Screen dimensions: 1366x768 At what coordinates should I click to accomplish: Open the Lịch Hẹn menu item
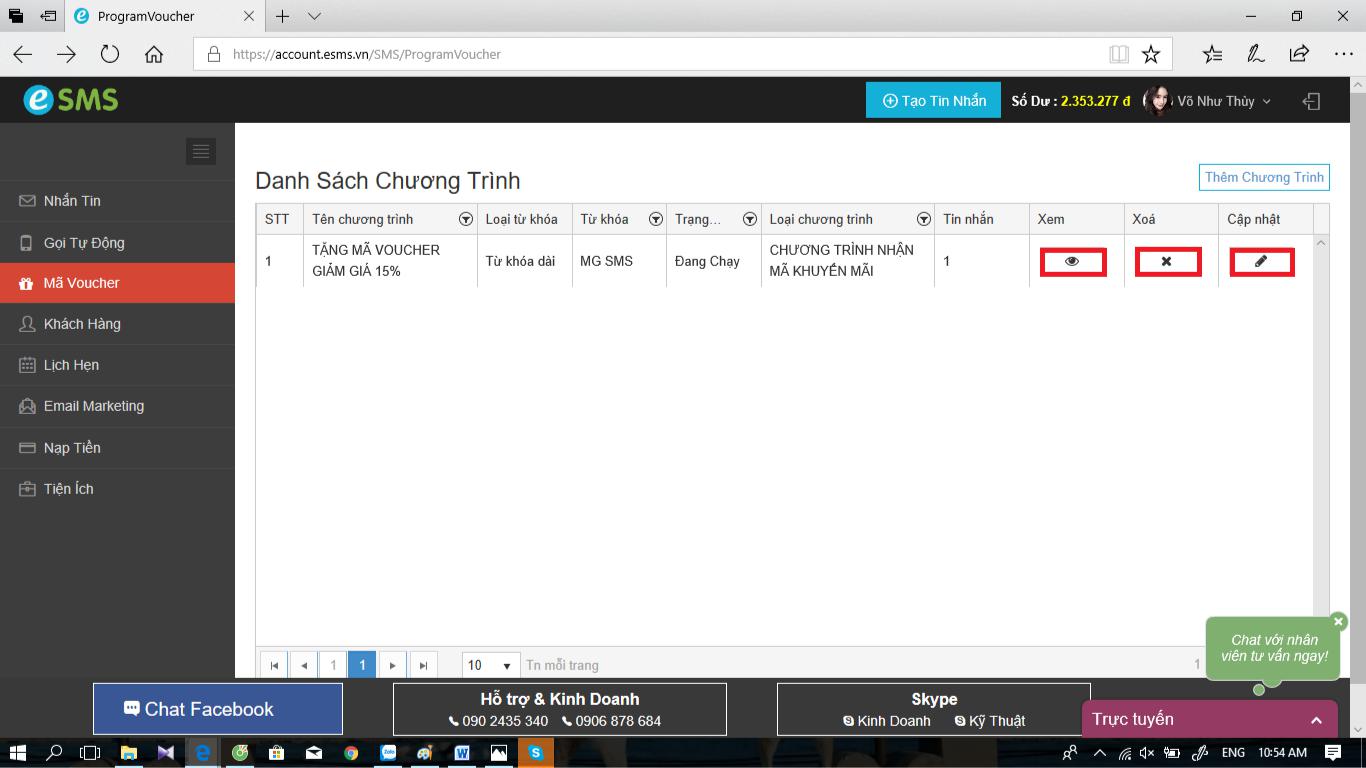pyautogui.click(x=117, y=365)
